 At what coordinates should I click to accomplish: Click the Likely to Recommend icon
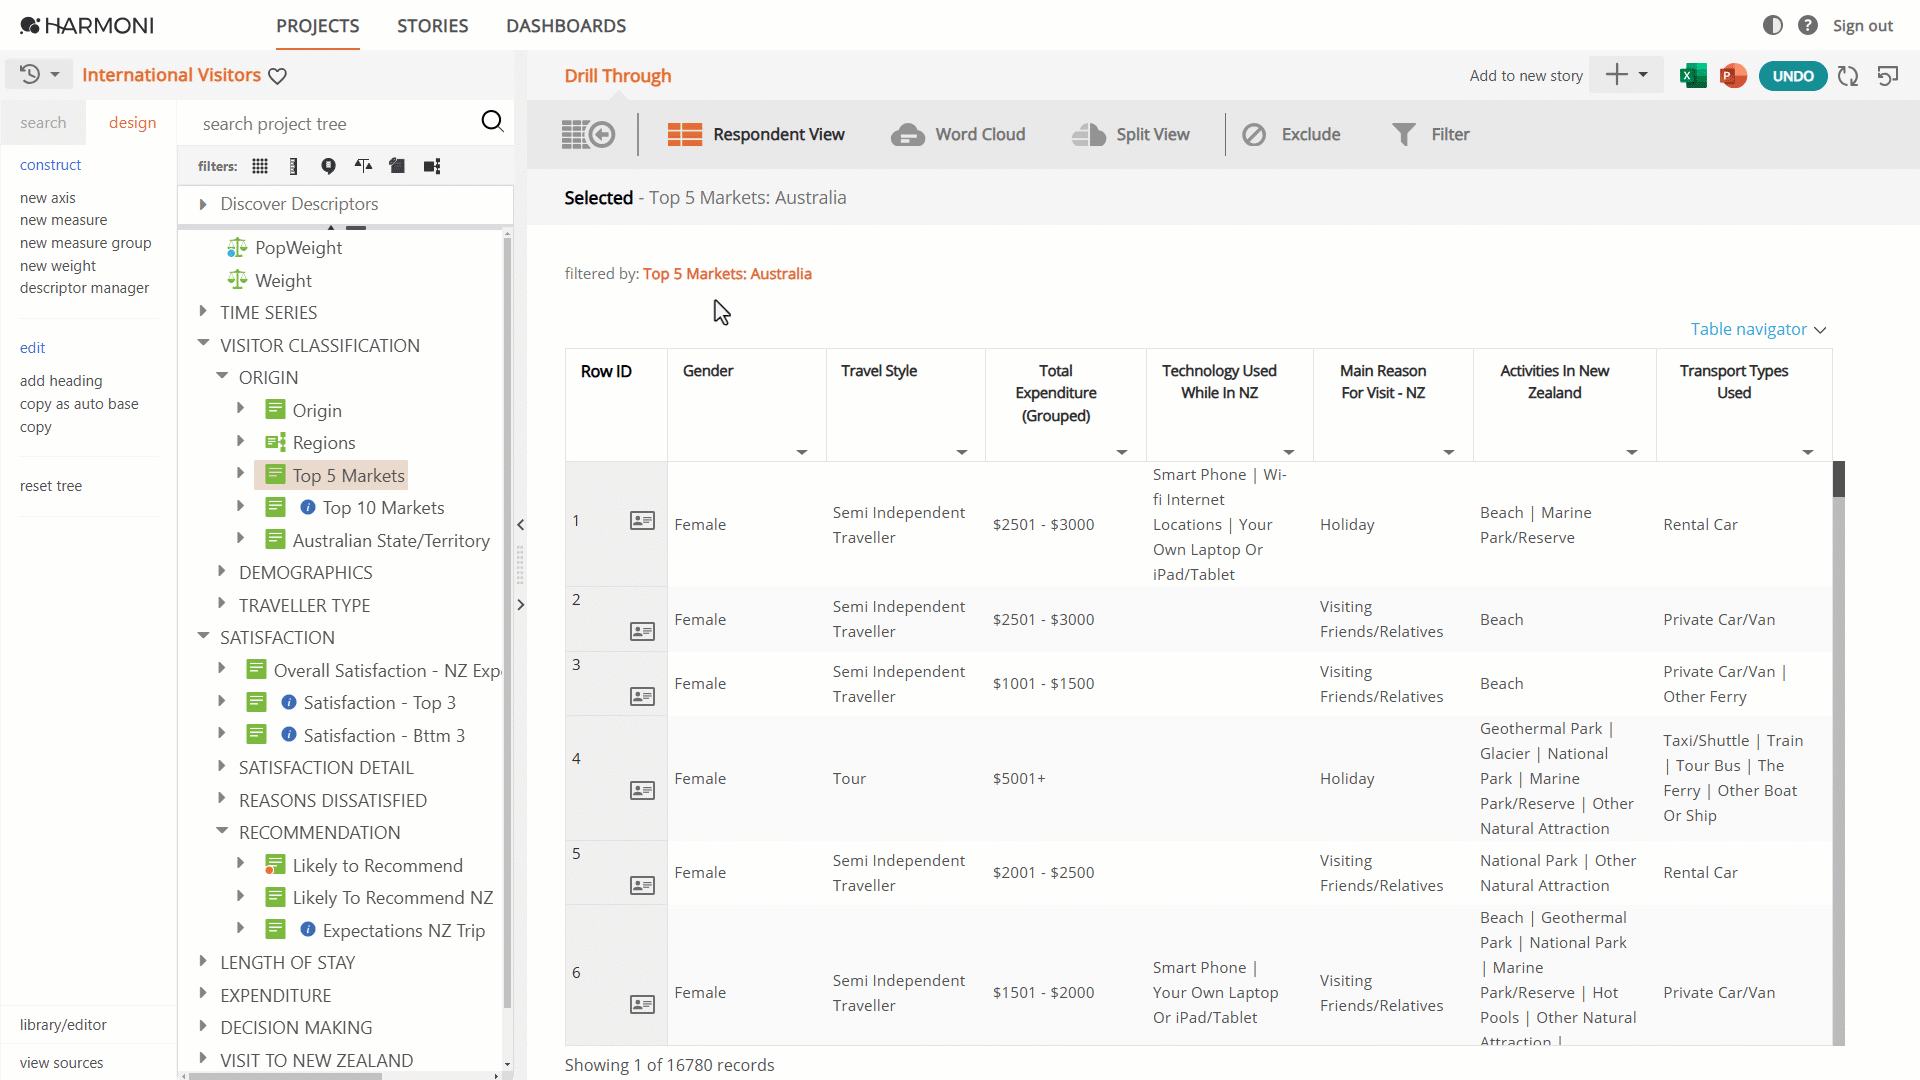click(275, 865)
